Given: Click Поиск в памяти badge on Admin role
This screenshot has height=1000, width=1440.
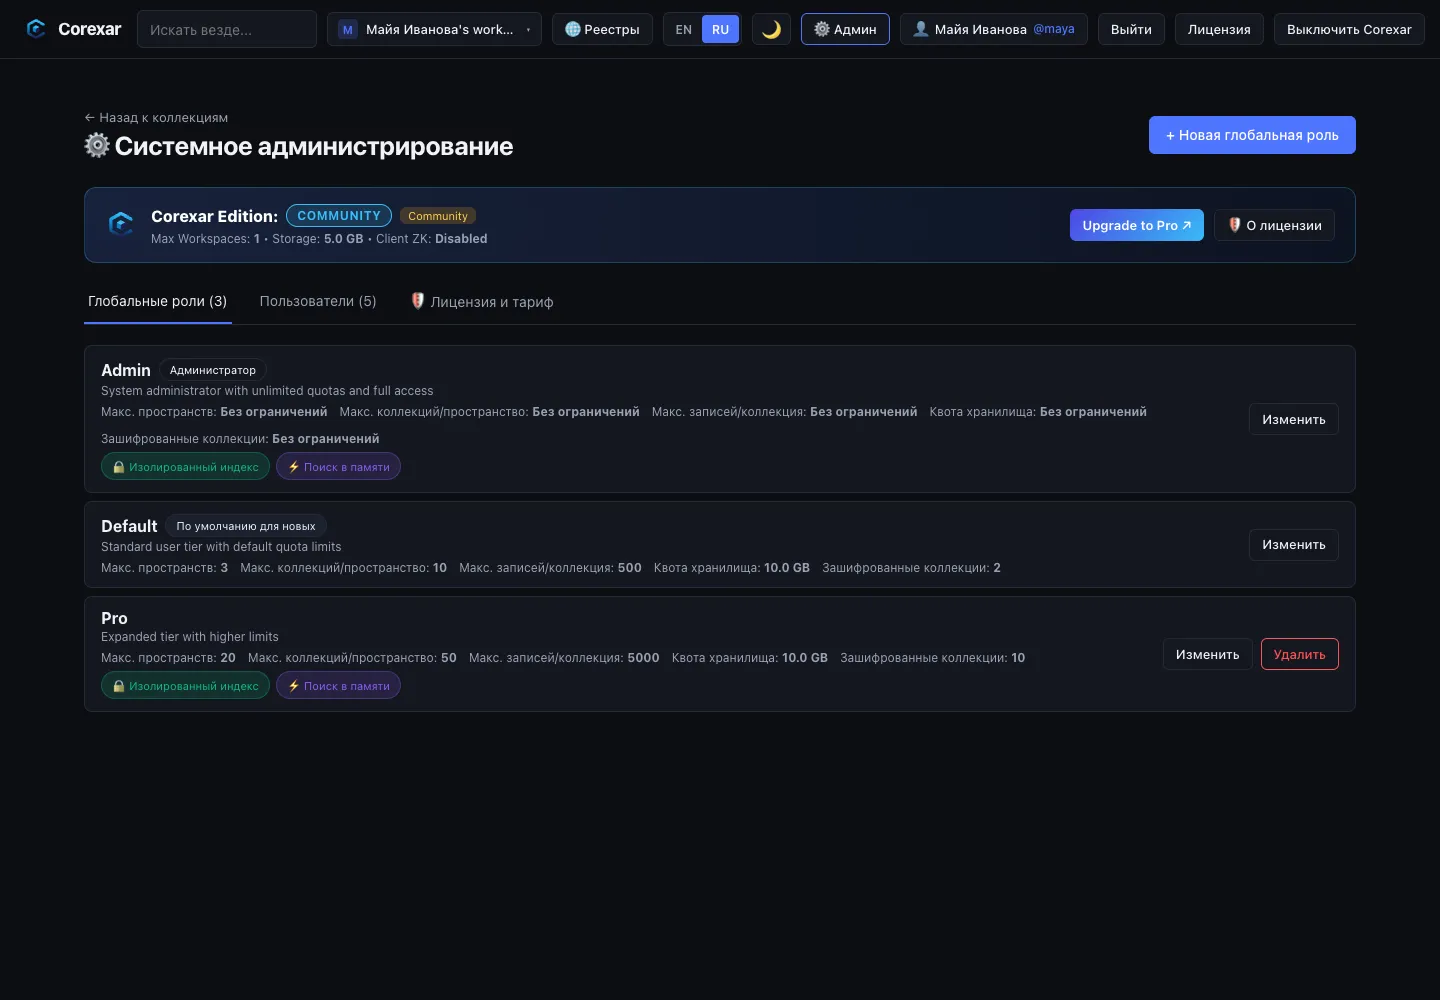Looking at the screenshot, I should point(338,466).
